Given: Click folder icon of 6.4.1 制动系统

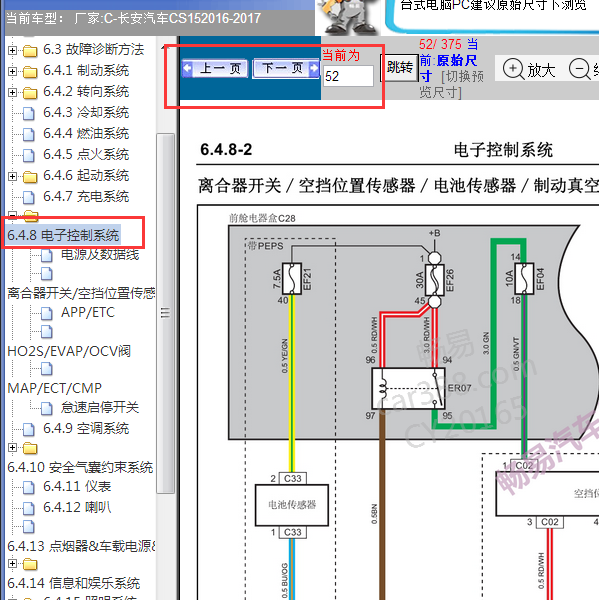Looking at the screenshot, I should [30, 72].
